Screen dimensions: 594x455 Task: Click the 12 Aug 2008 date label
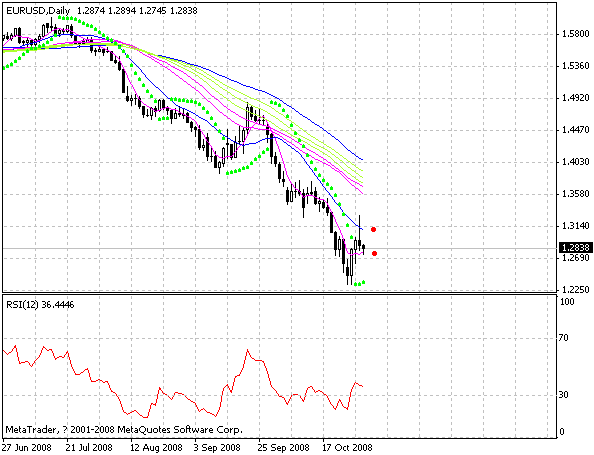[156, 448]
